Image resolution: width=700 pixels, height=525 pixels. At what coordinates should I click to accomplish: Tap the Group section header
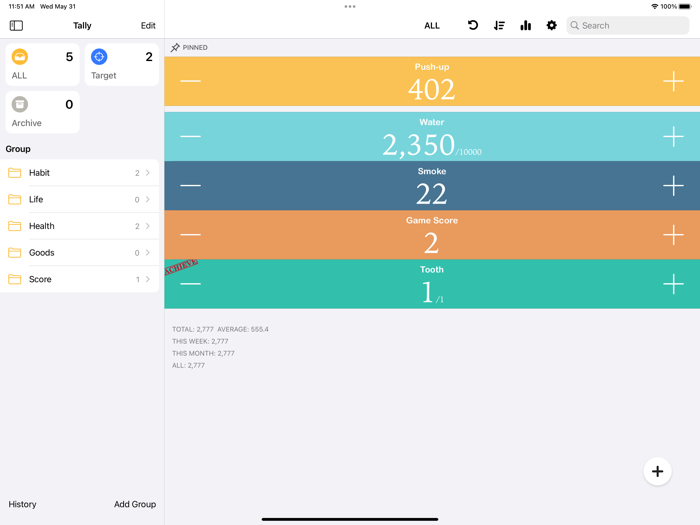pyautogui.click(x=18, y=149)
